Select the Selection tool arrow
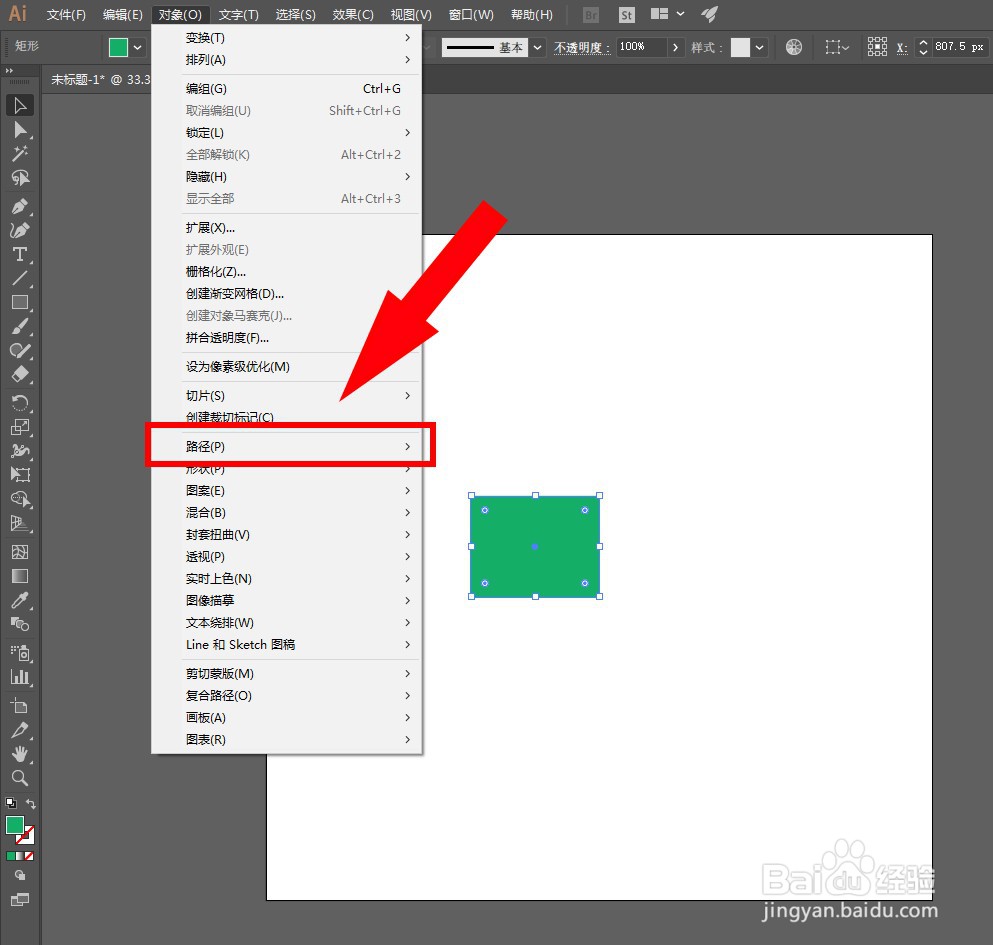 (20, 105)
